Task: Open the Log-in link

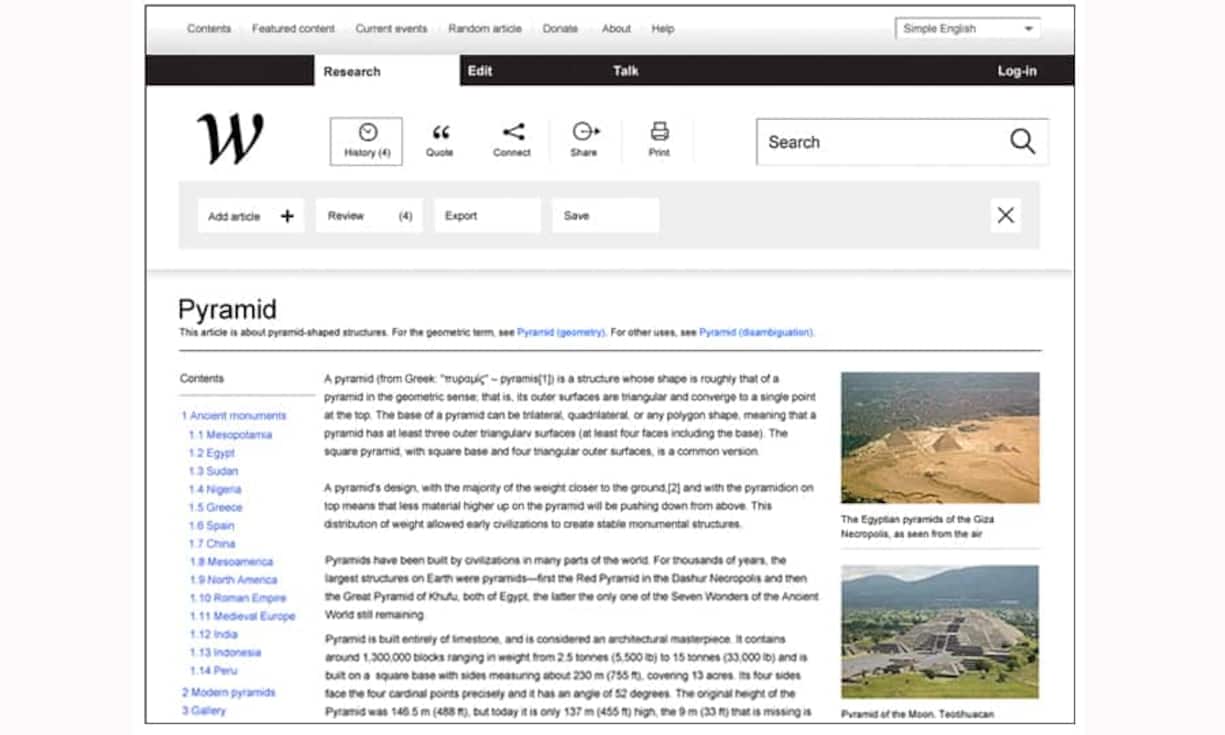Action: point(1016,71)
